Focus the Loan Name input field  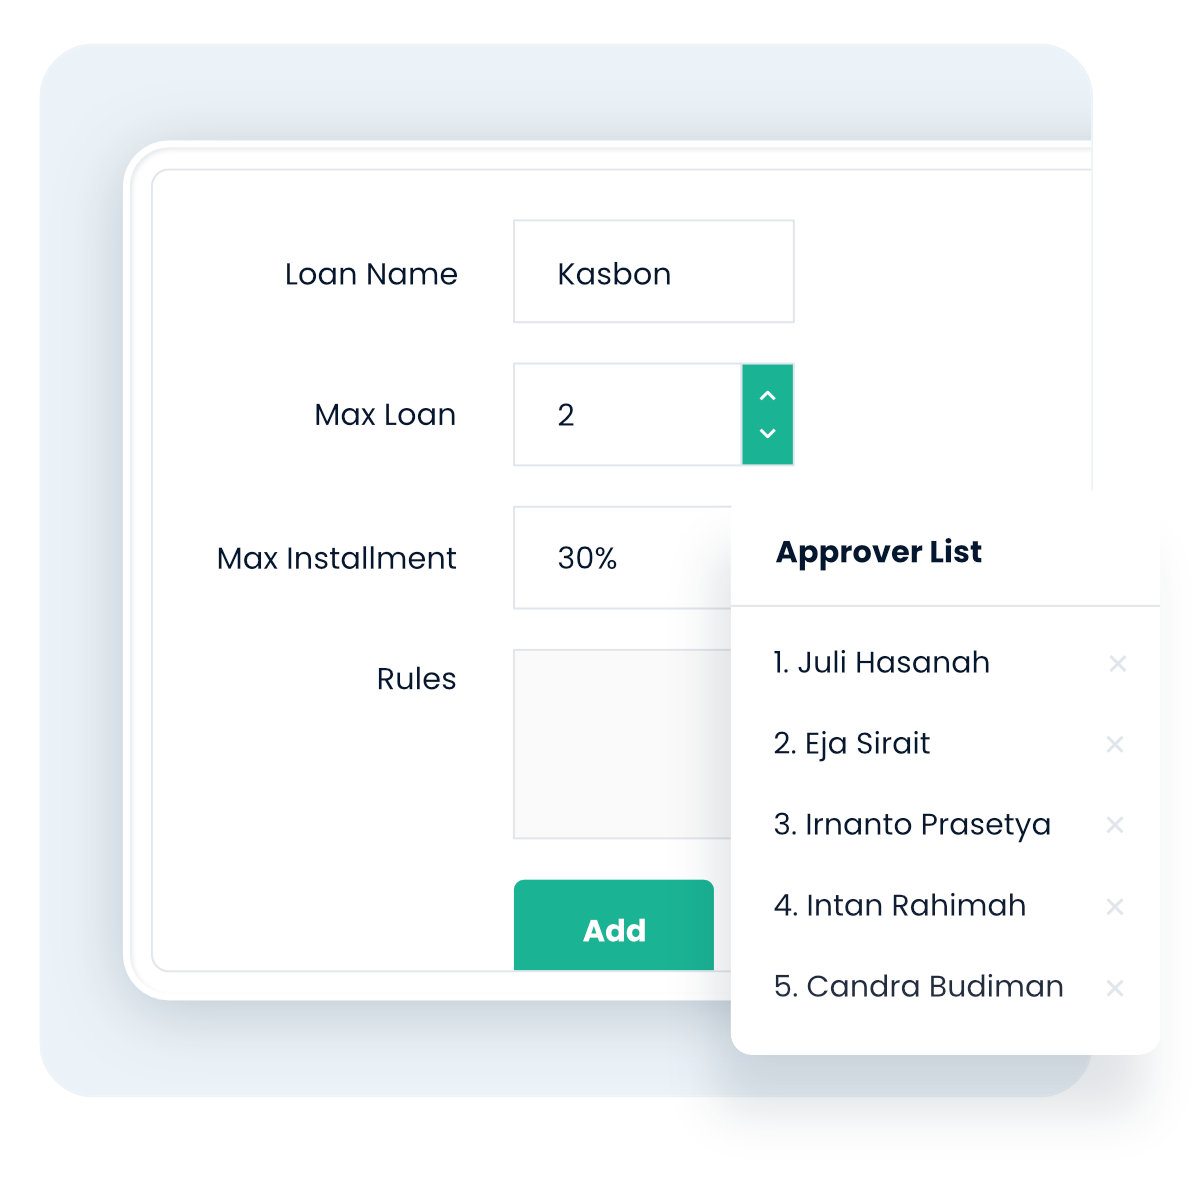coord(653,272)
